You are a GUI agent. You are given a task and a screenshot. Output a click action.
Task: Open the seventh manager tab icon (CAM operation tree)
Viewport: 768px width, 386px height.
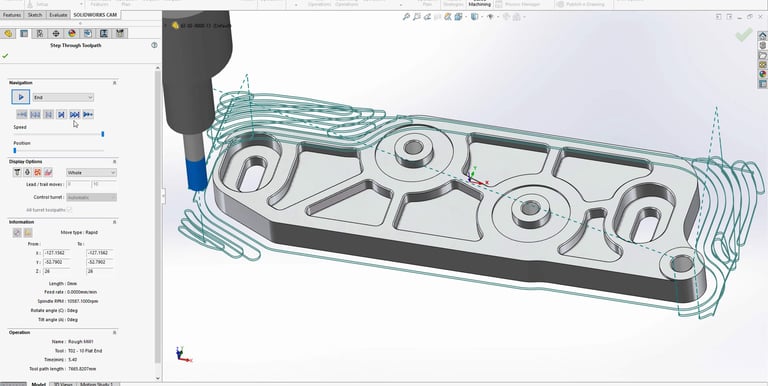pos(104,33)
